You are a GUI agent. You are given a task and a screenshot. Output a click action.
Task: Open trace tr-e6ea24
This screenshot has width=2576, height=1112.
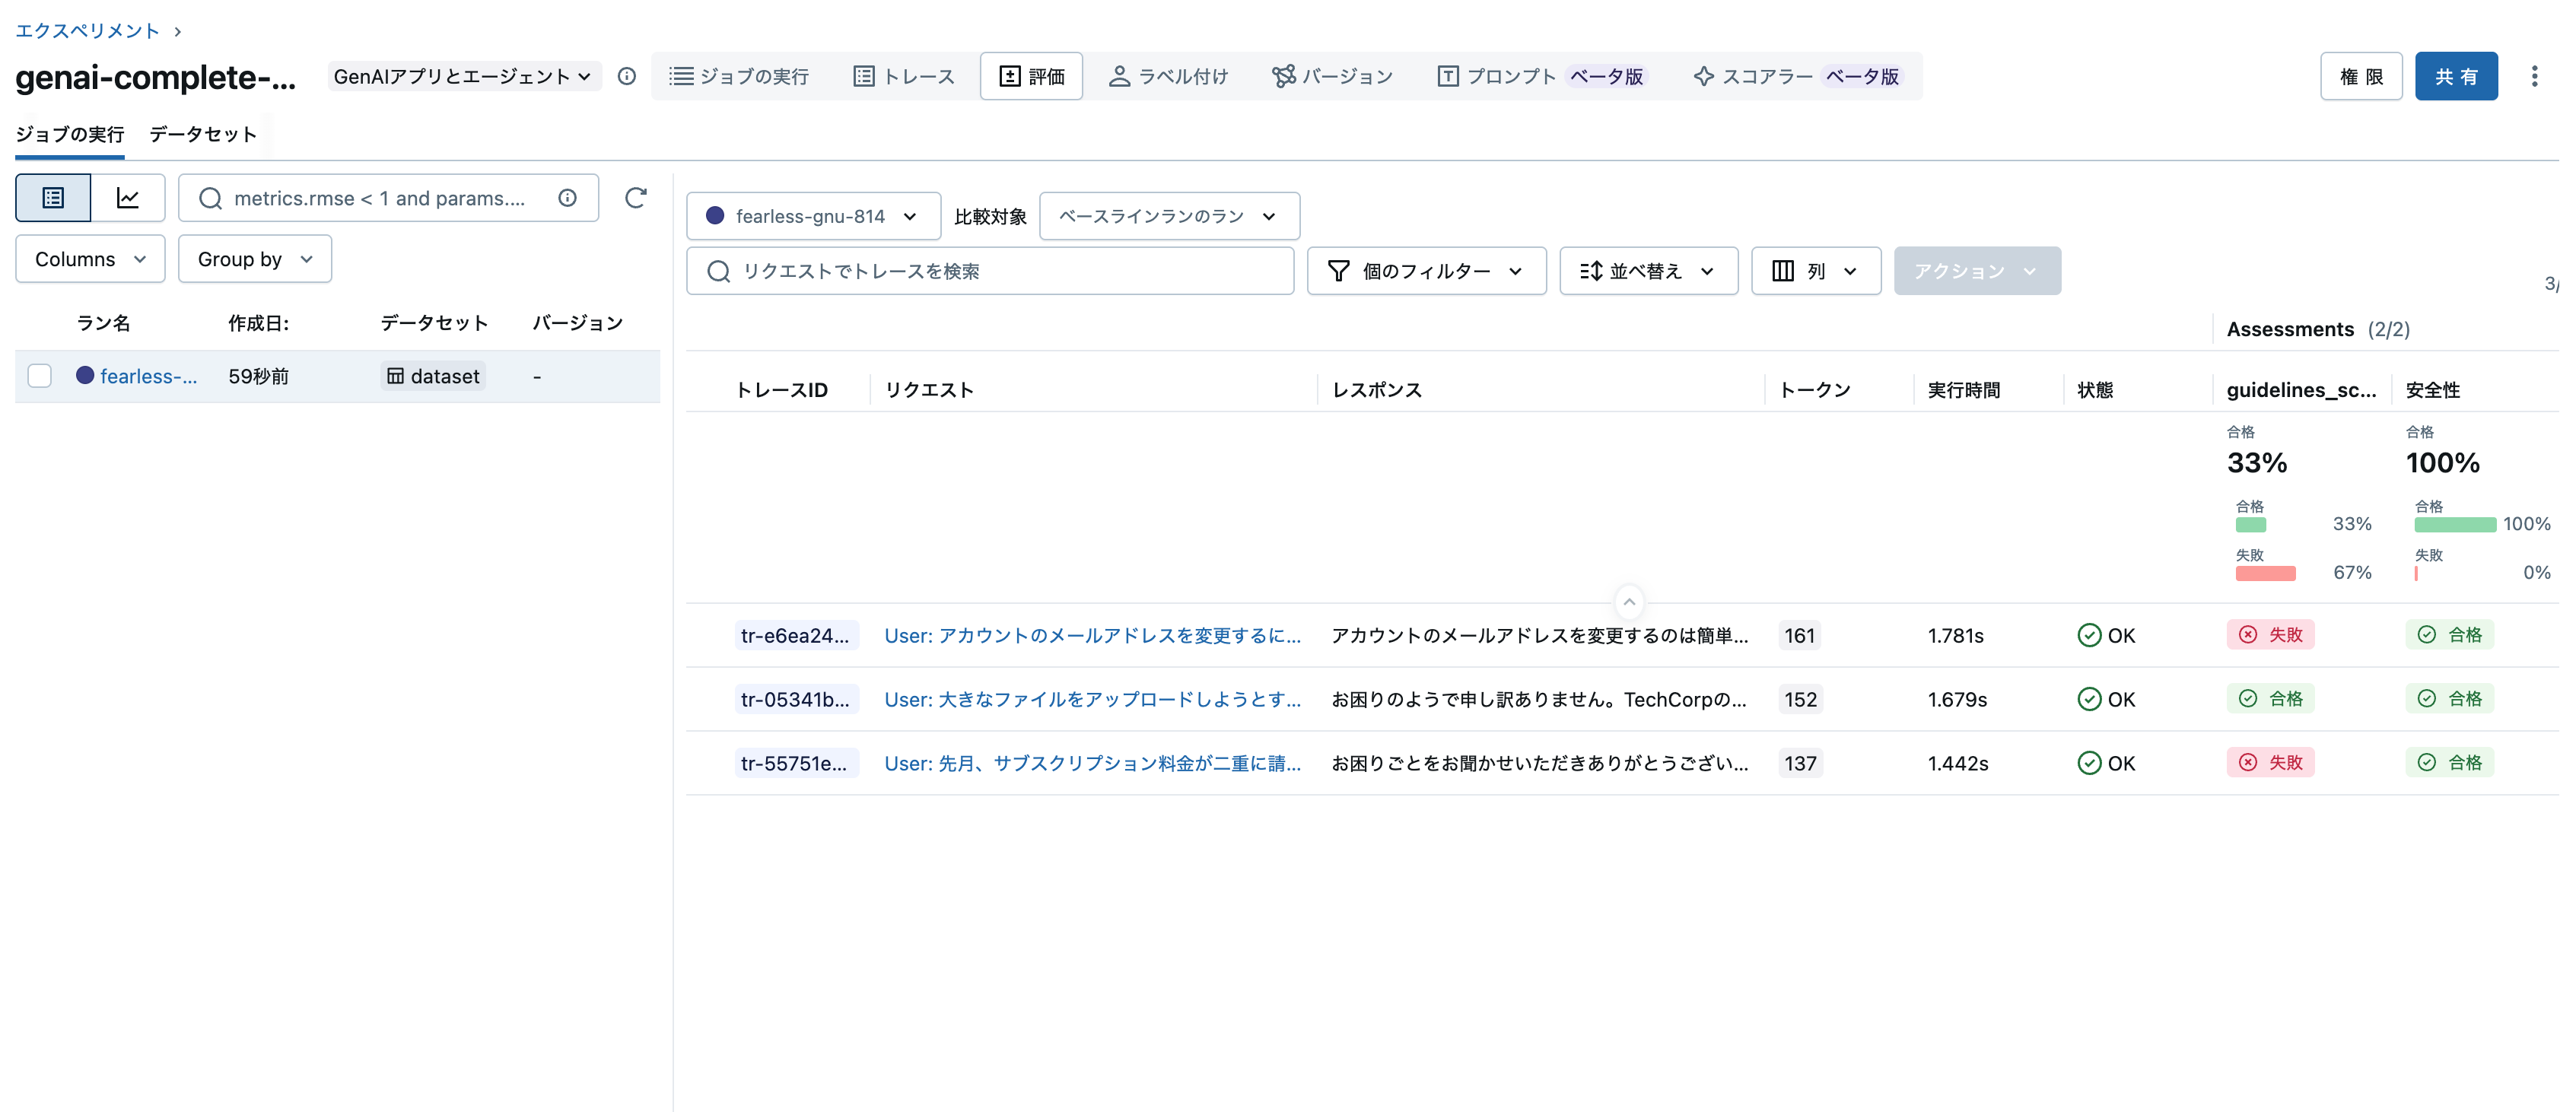(x=797, y=635)
